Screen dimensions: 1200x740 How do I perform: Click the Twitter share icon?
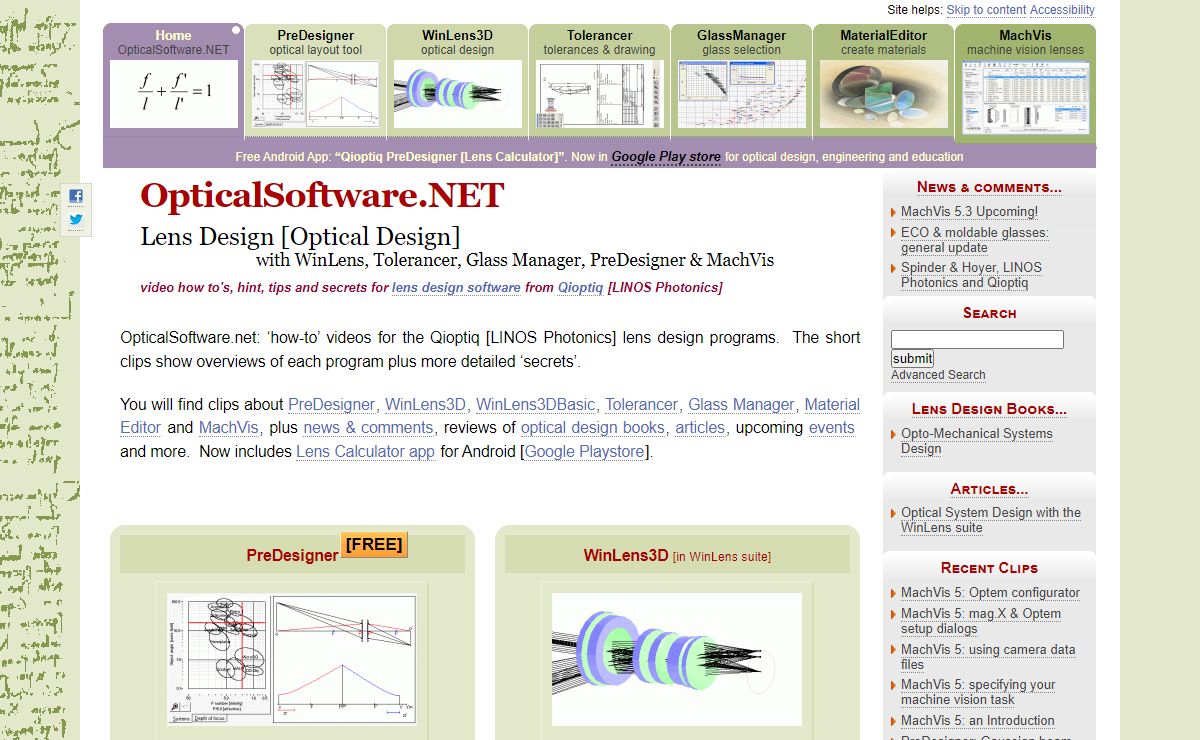pyautogui.click(x=76, y=220)
